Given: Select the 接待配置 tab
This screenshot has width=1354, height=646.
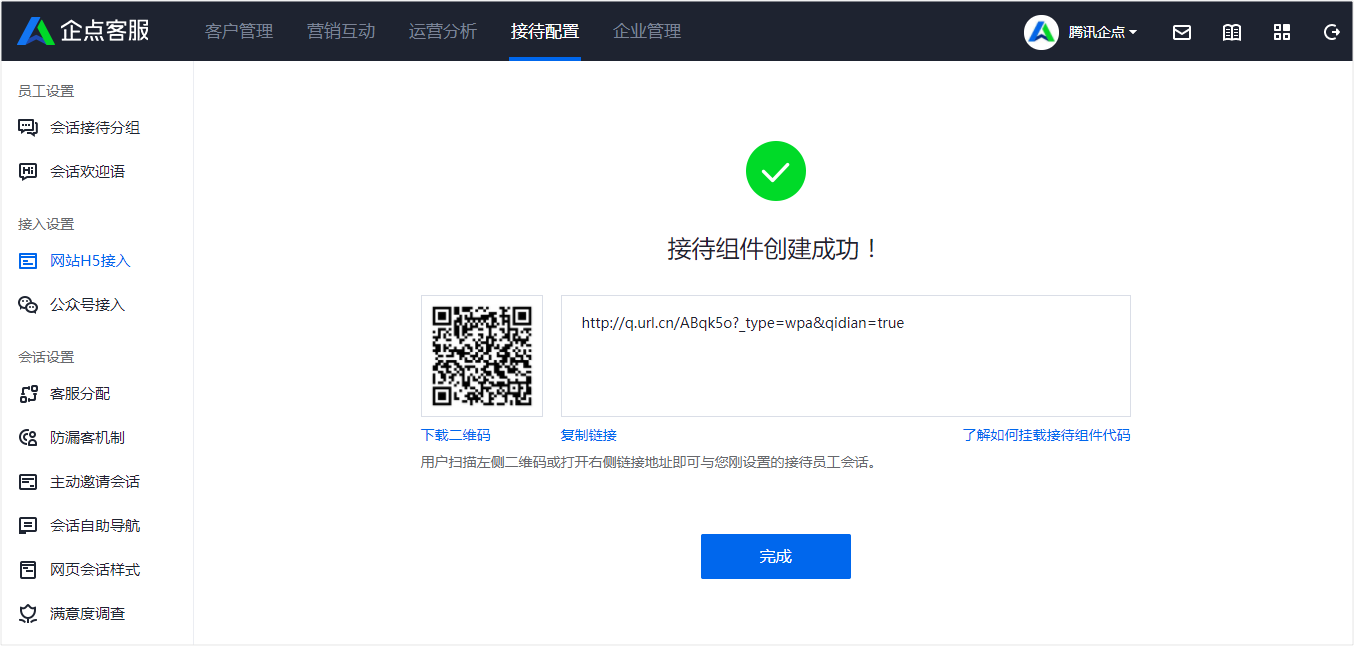Looking at the screenshot, I should tap(545, 31).
